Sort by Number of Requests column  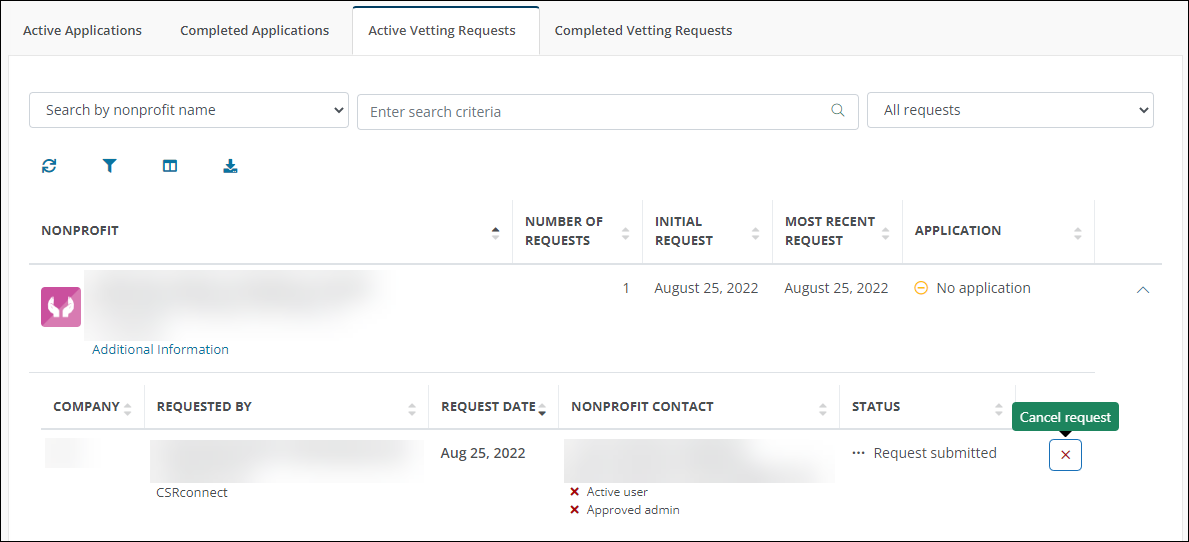pyautogui.click(x=564, y=231)
